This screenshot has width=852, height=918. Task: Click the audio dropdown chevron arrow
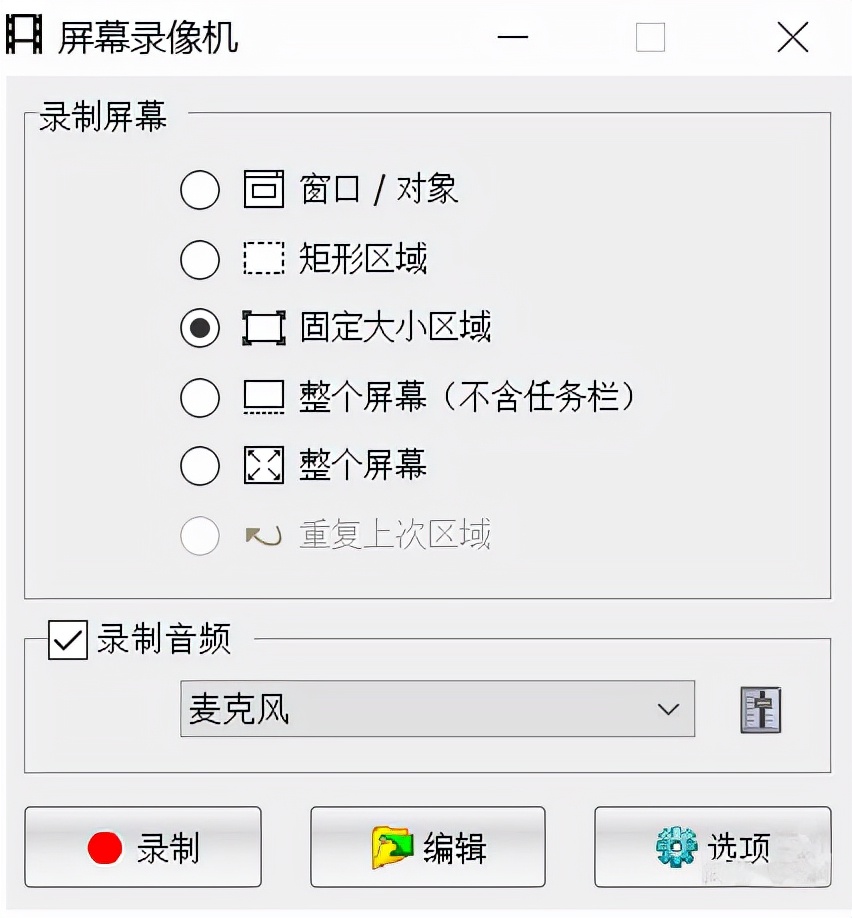[x=668, y=709]
